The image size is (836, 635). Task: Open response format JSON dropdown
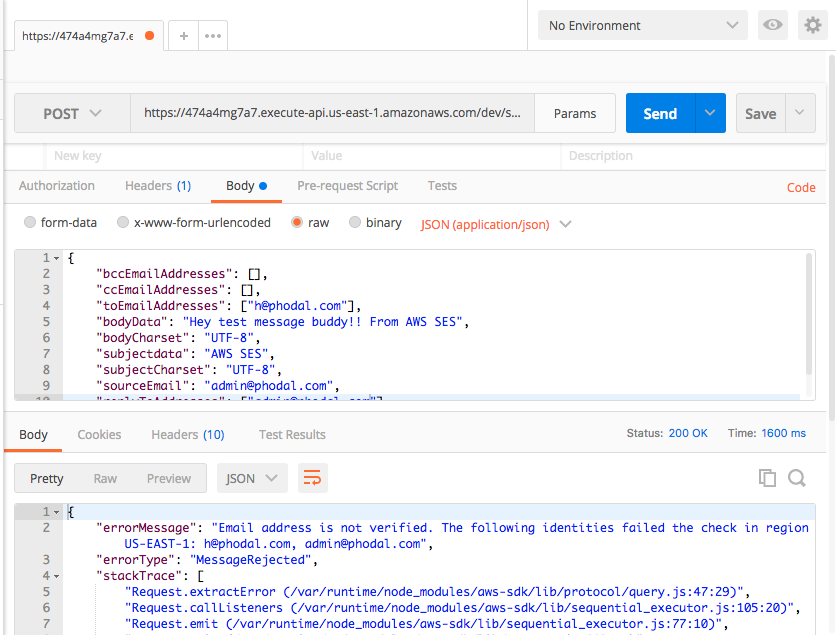[252, 478]
